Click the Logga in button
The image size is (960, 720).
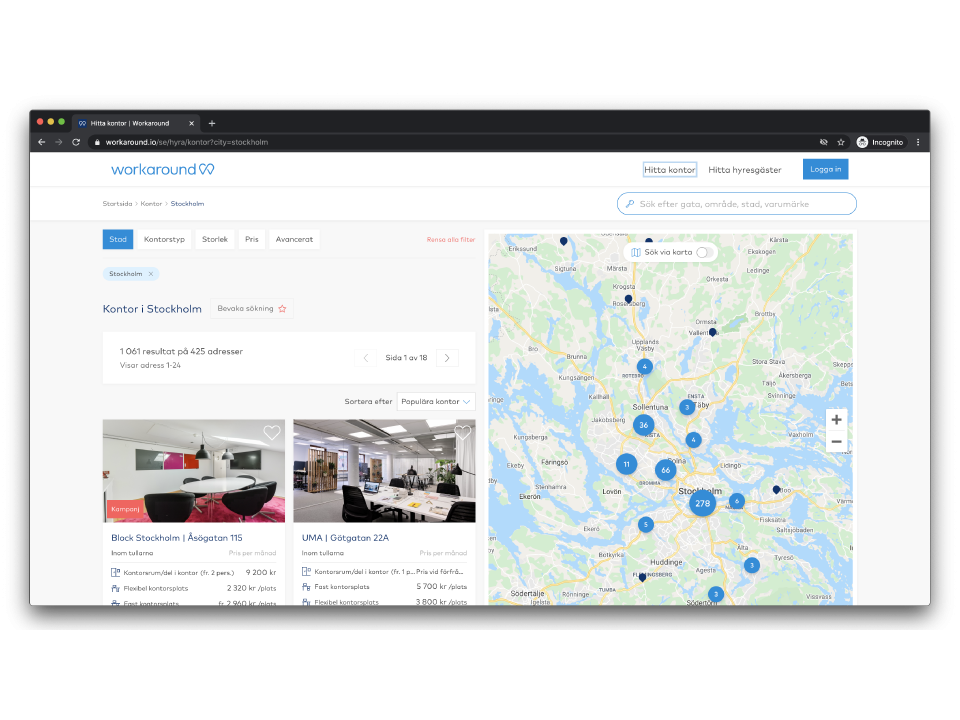825,170
